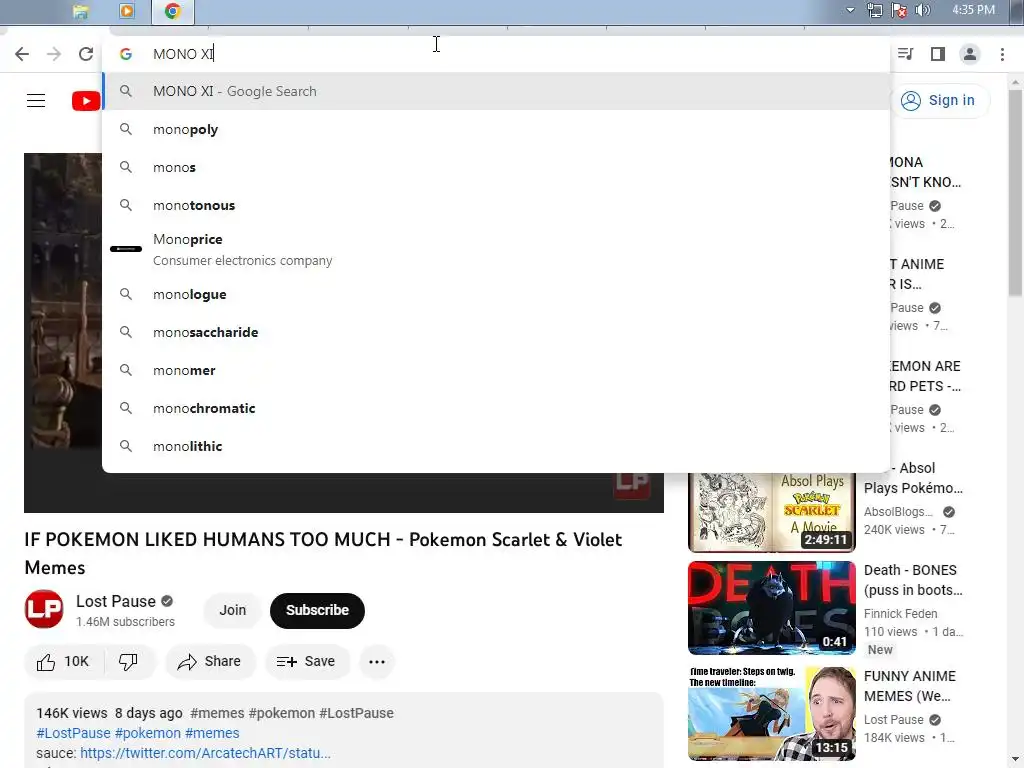
Task: Switch to Chrome in the taskbar
Action: tap(172, 11)
